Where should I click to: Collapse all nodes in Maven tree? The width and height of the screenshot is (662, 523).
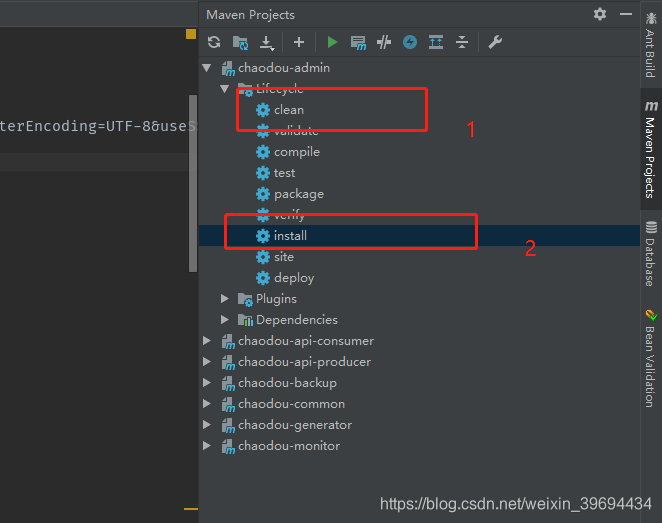(x=462, y=42)
